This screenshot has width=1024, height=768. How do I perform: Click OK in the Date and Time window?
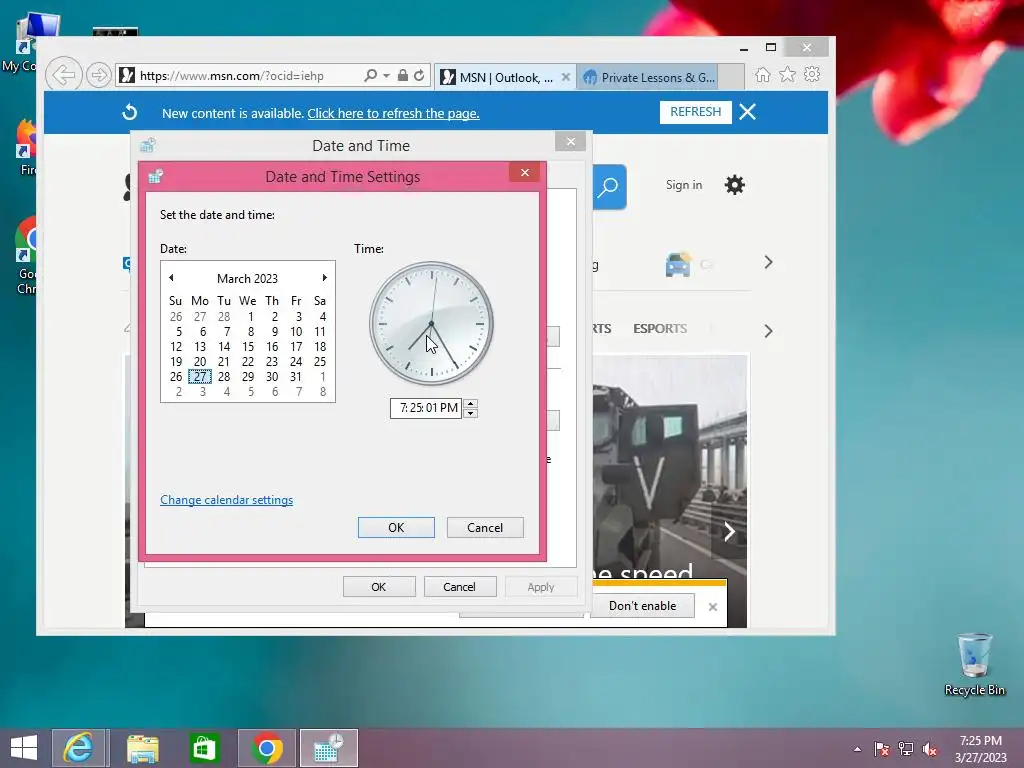tap(379, 587)
